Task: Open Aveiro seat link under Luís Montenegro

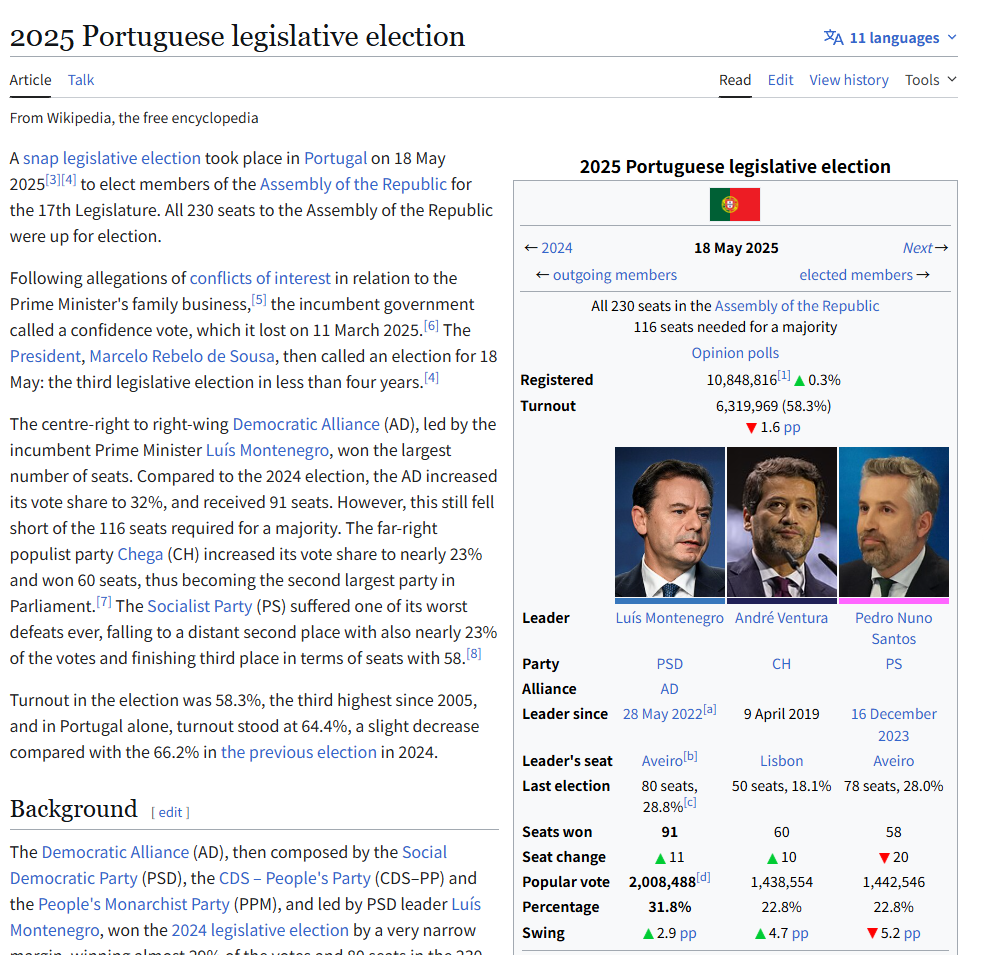Action: coord(661,761)
